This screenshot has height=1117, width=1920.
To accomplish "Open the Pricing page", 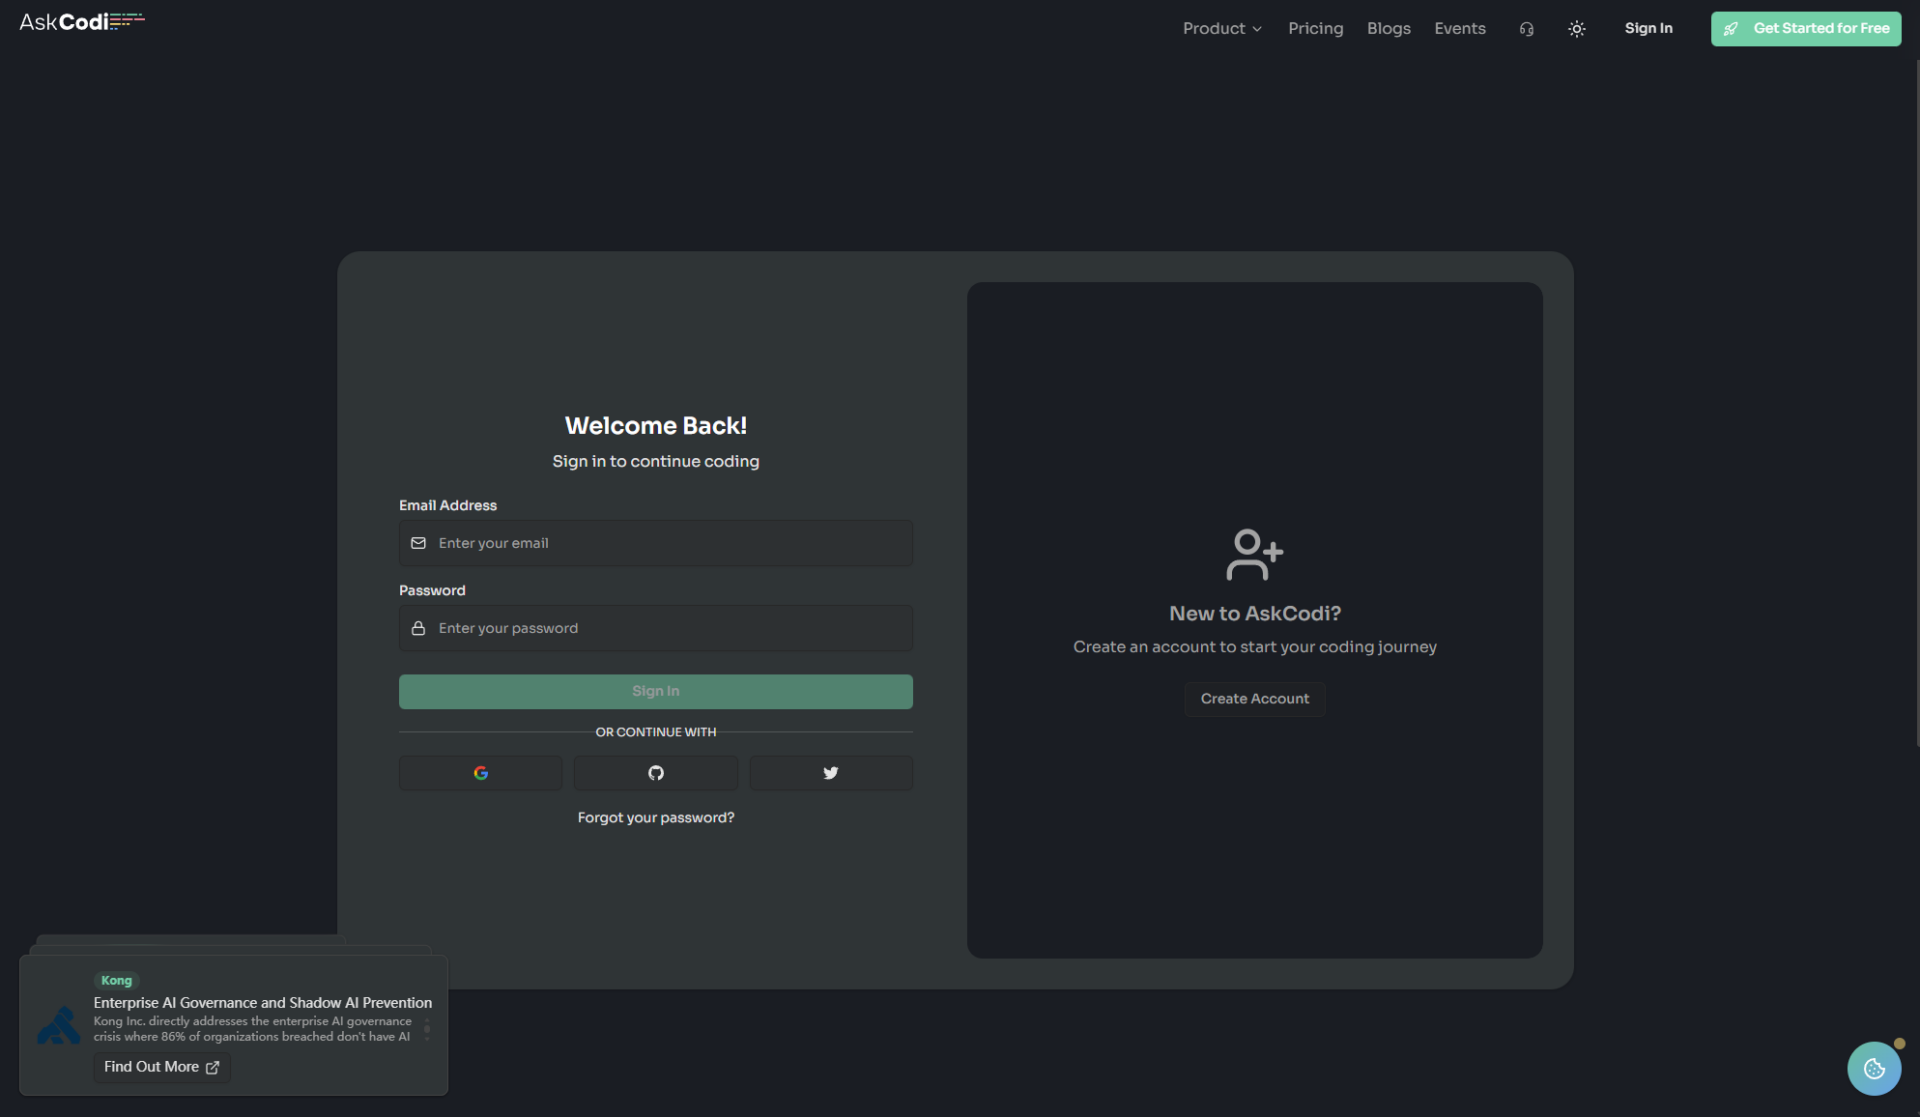I will pos(1315,28).
